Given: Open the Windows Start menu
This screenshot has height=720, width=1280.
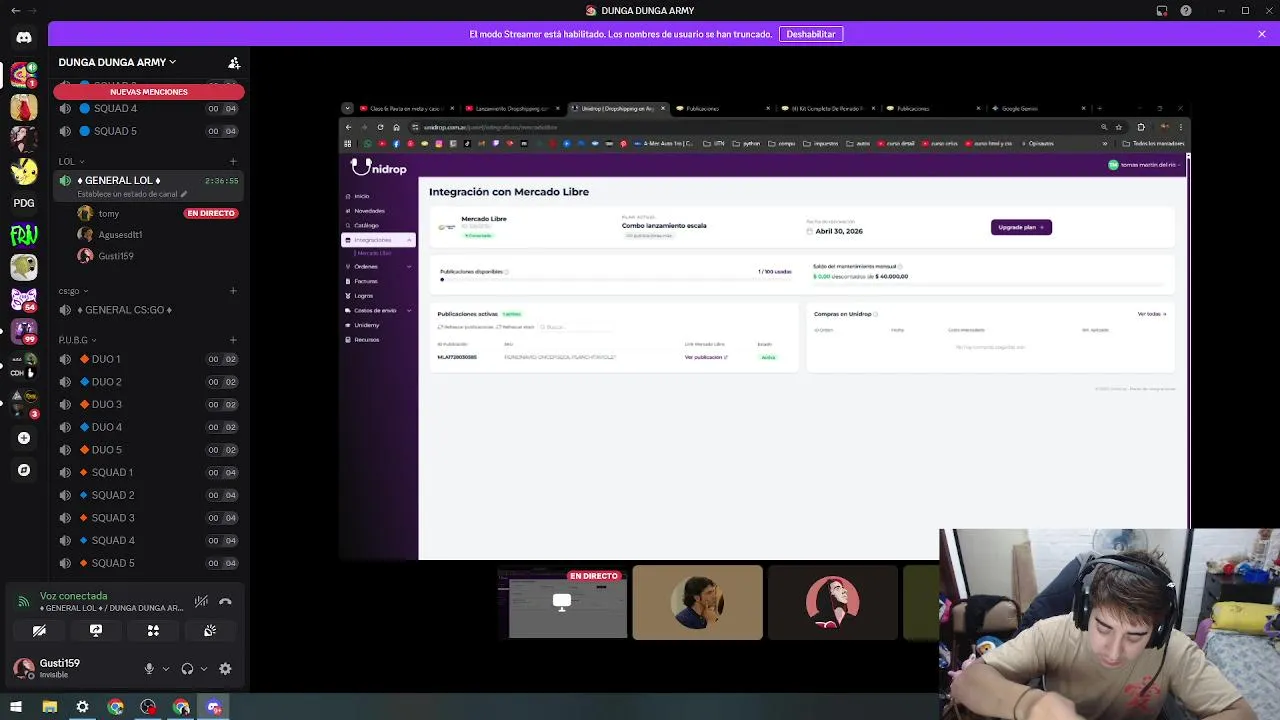Looking at the screenshot, I should [x=16, y=707].
